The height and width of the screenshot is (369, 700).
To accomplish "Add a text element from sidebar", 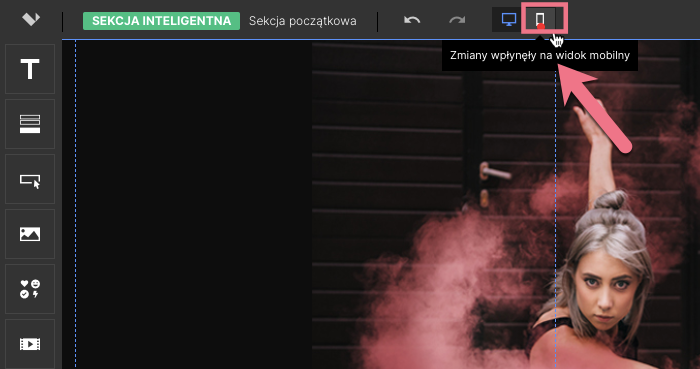I will (30, 69).
